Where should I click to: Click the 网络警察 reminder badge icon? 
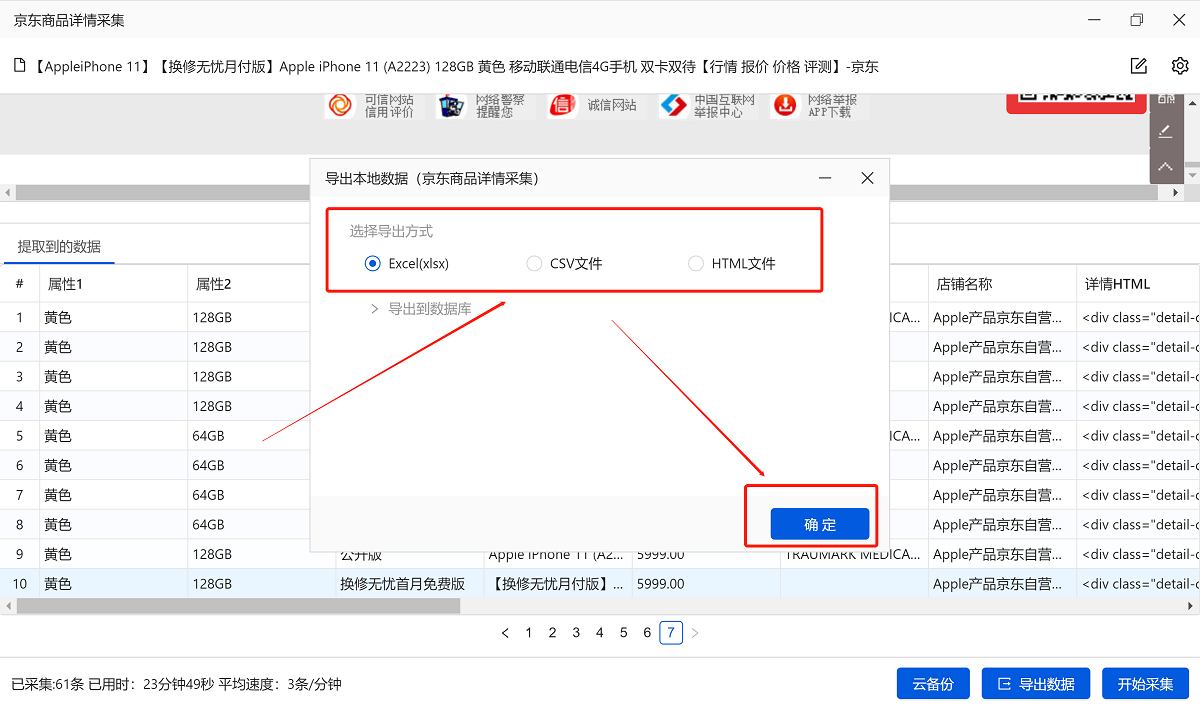tap(452, 105)
